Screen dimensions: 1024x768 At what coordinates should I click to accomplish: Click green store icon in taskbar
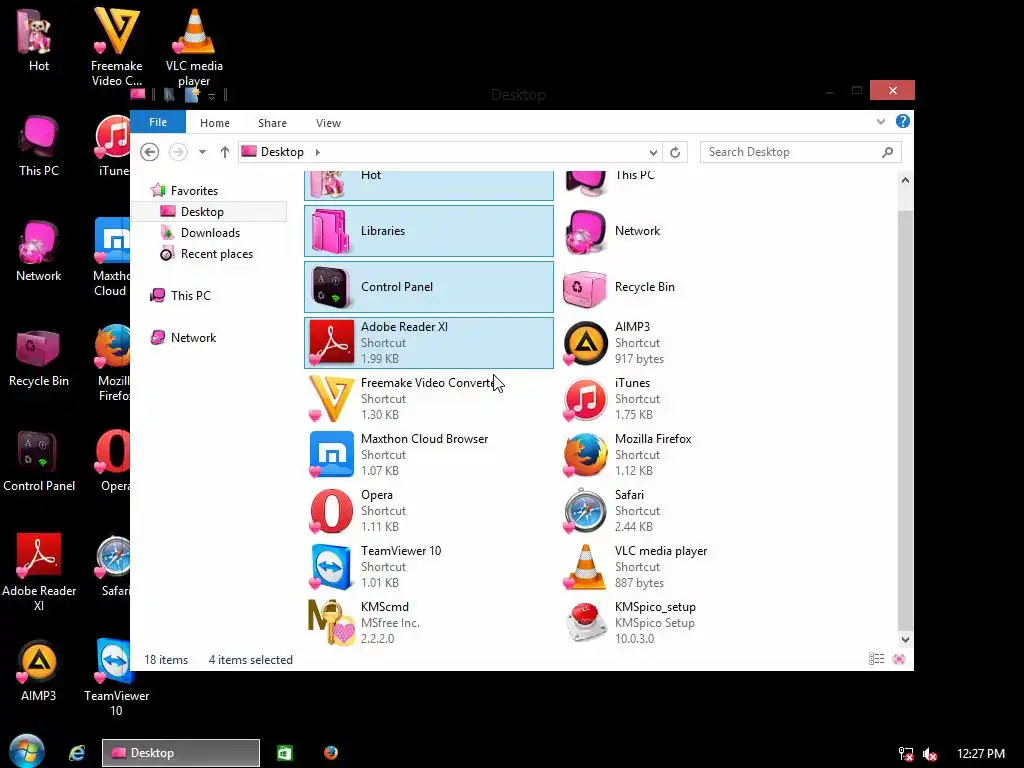coord(285,753)
